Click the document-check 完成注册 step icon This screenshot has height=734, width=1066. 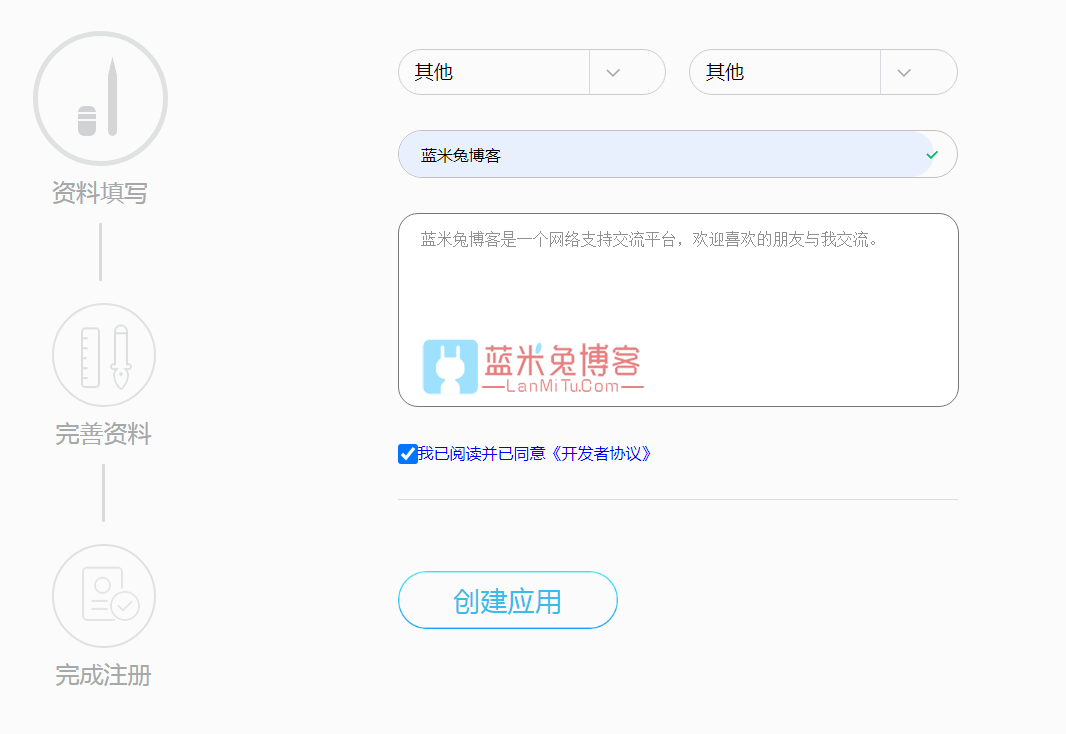(104, 596)
